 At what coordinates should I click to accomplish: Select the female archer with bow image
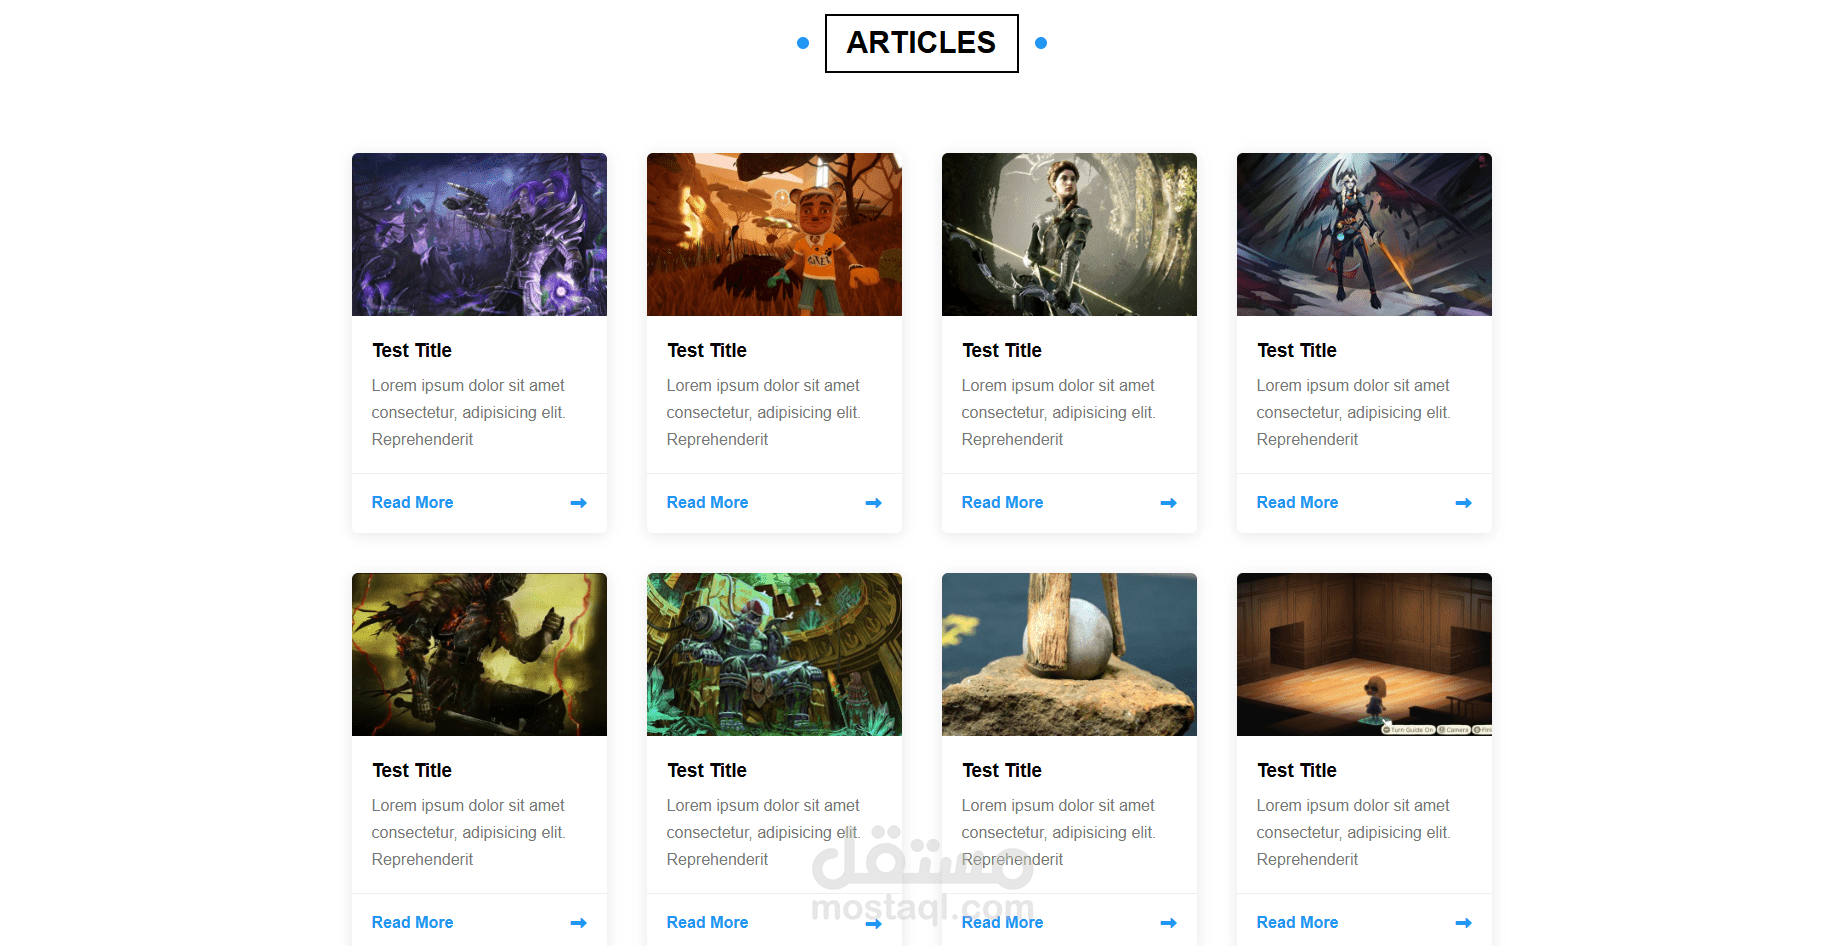[1069, 234]
